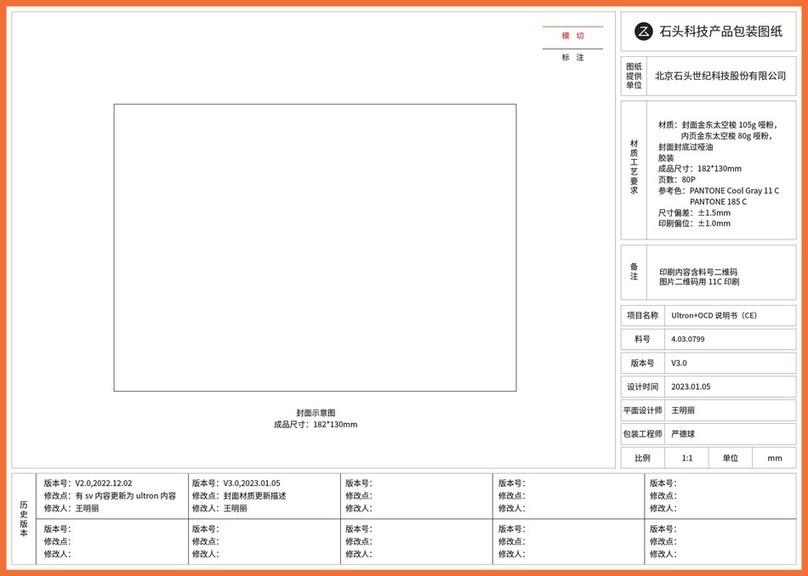Click the tolerance "尺寸偏差:±1.5mm"
Viewport: 808px width, 576px height.
[694, 213]
